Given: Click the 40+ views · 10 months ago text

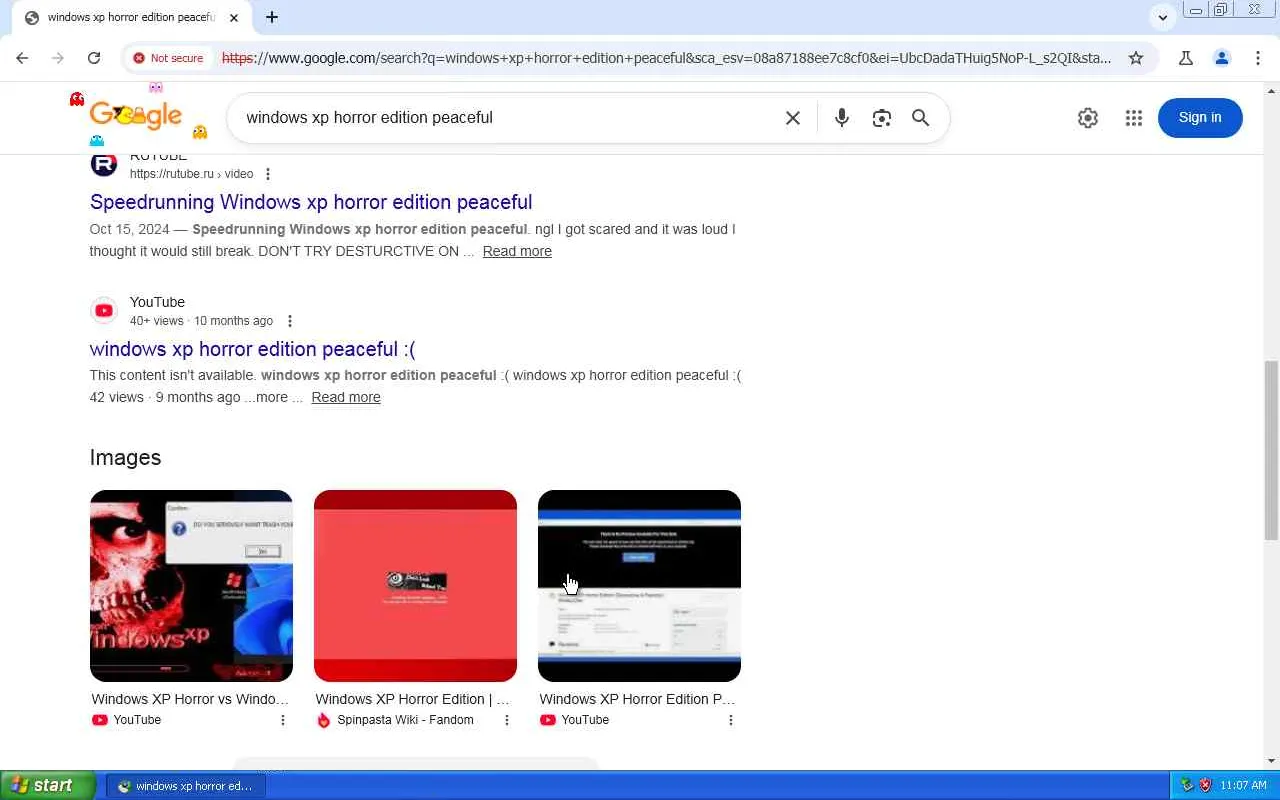Looking at the screenshot, I should pyautogui.click(x=201, y=321).
